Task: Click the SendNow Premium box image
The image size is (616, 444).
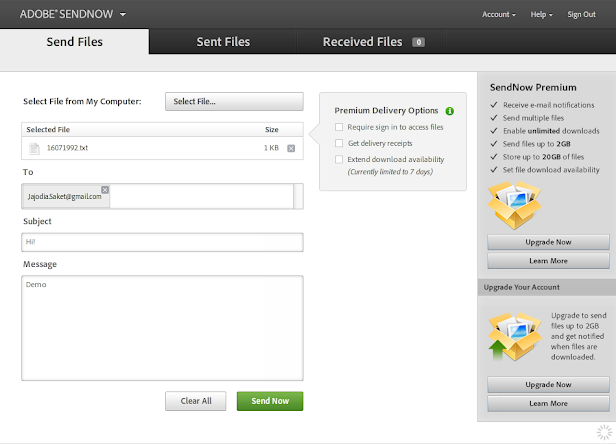Action: [x=514, y=205]
